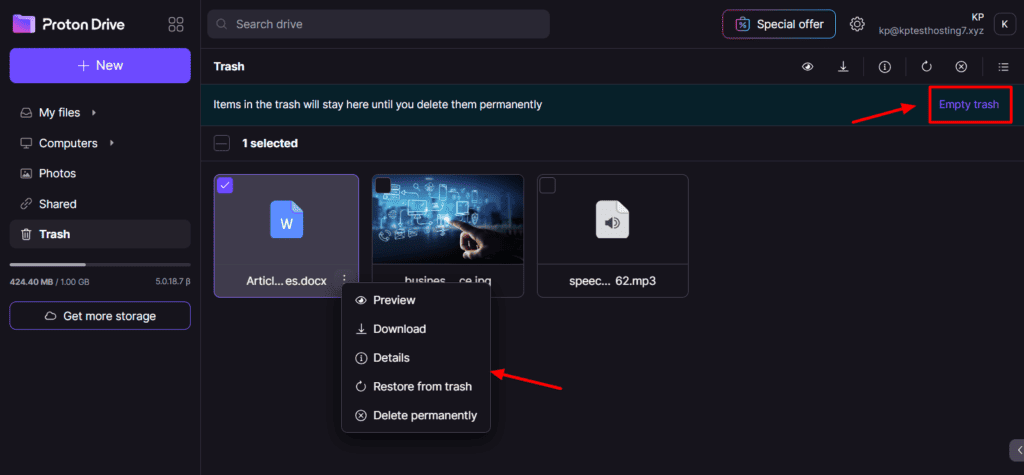Open the Proton apps grid switcher

tap(176, 24)
